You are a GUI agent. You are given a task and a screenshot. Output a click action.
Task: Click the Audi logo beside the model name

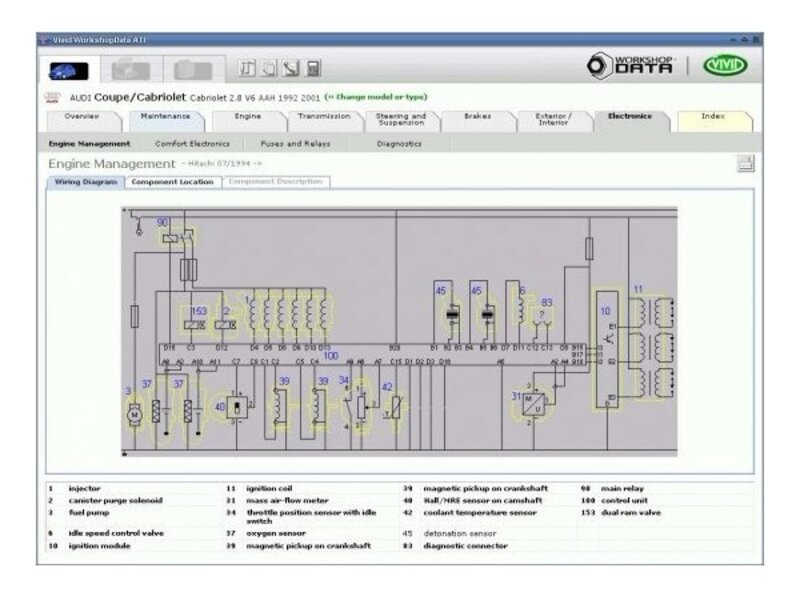[53, 97]
